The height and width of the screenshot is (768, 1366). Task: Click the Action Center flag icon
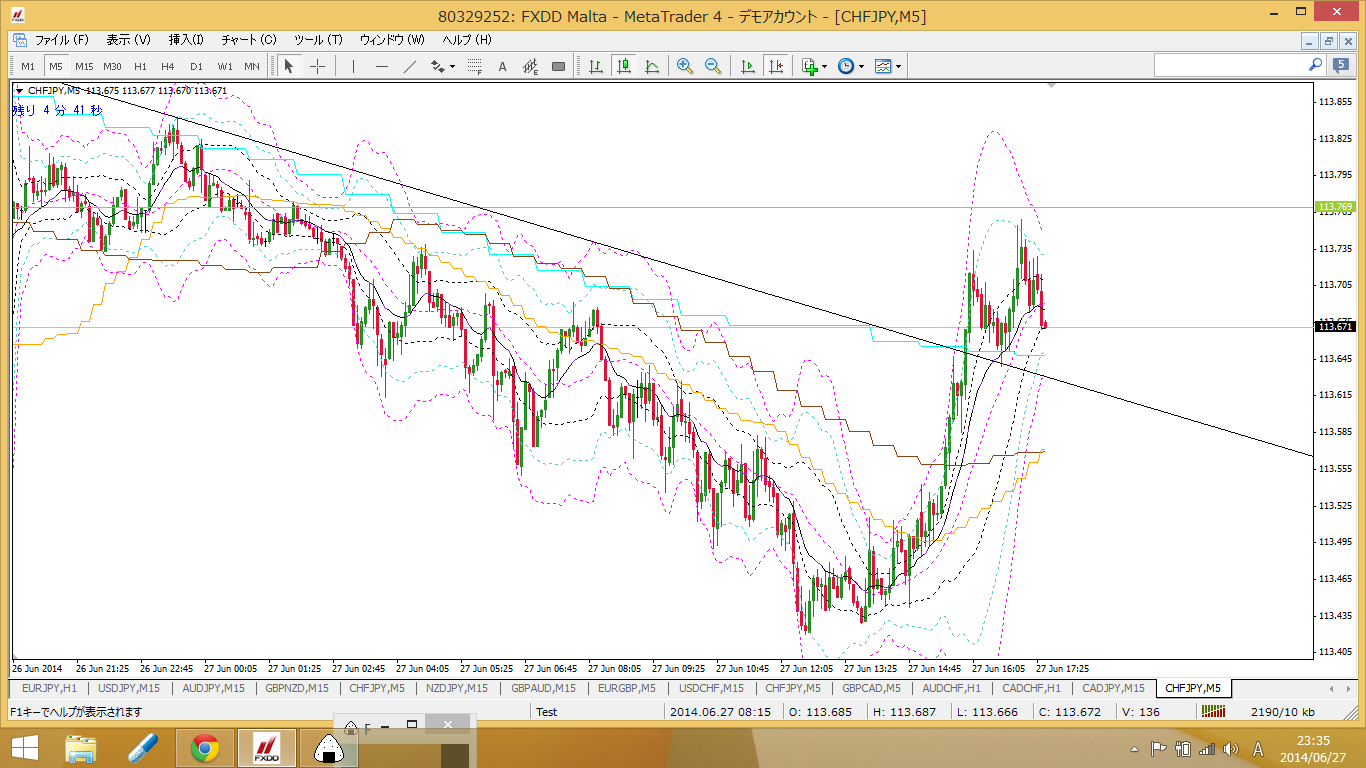[x=1158, y=748]
